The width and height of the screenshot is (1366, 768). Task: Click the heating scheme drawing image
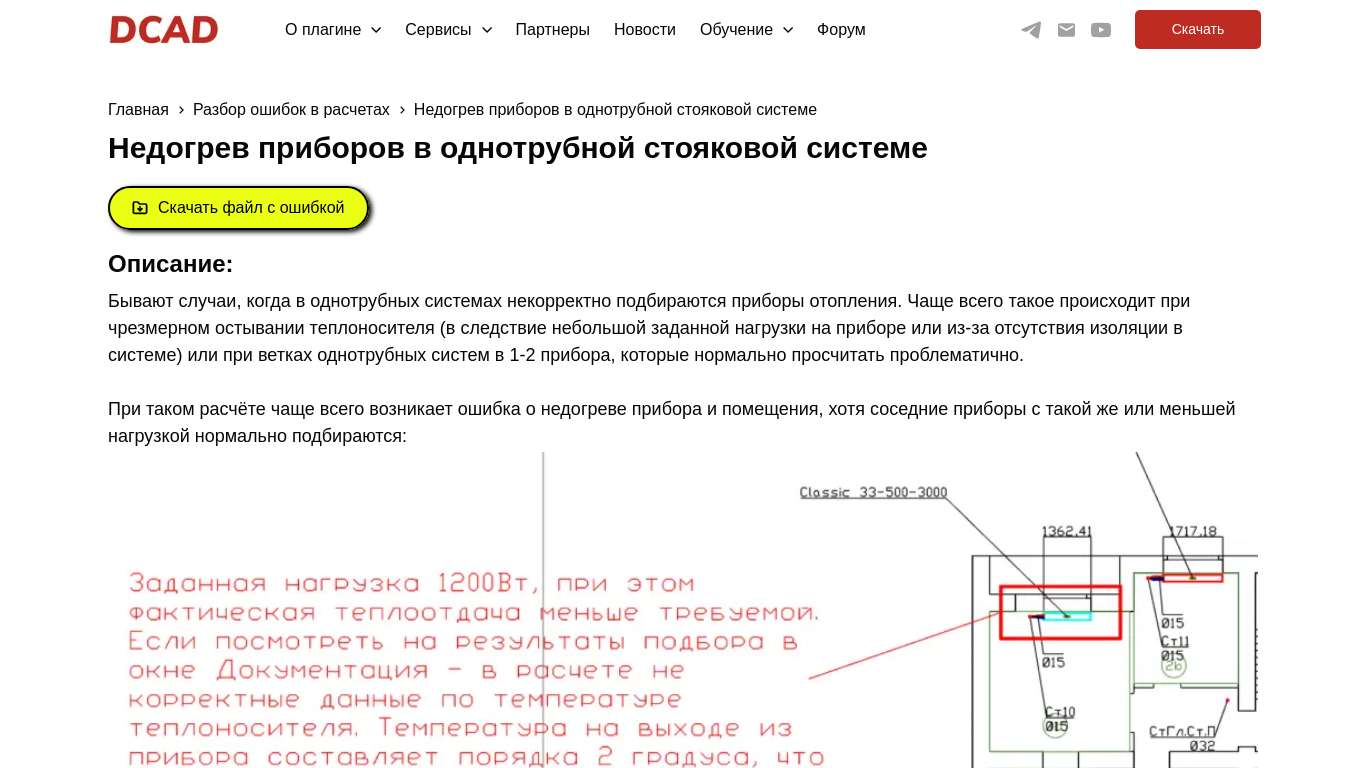pos(683,610)
